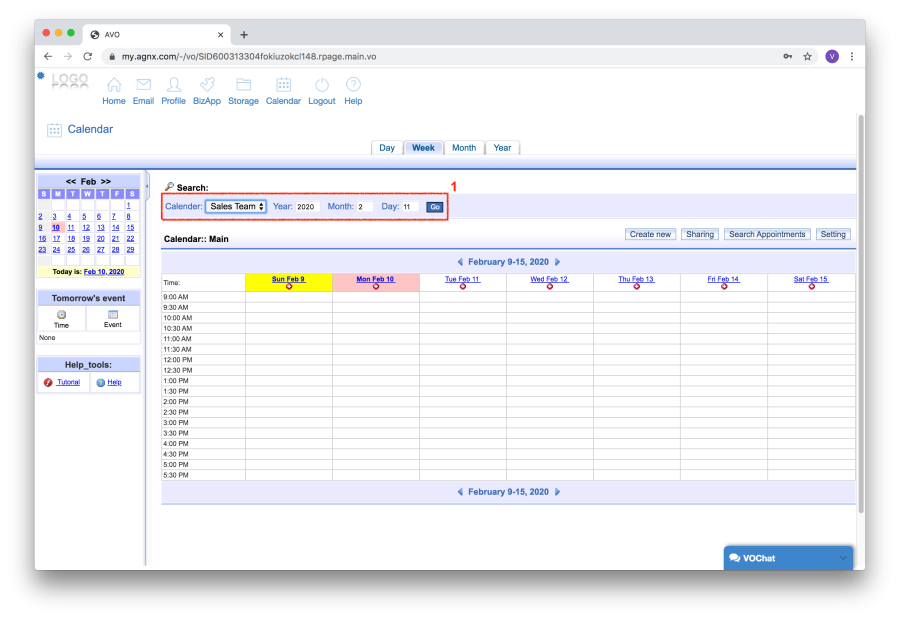Click add-event icon under Tue Feb 11
The height and width of the screenshot is (619, 900).
pos(463,287)
